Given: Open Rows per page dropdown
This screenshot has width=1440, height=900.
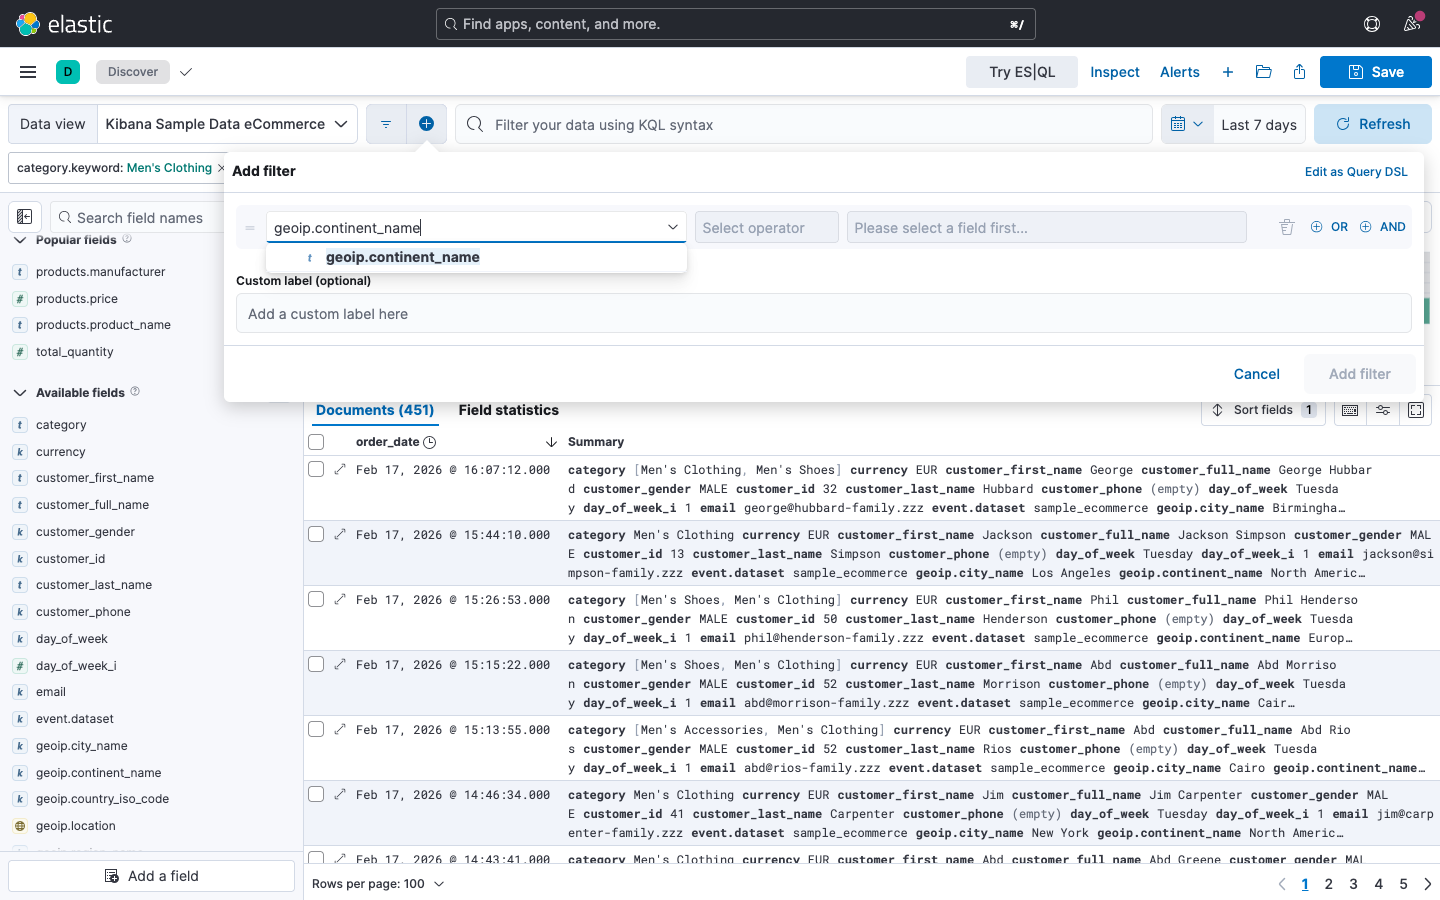Looking at the screenshot, I should [x=378, y=884].
